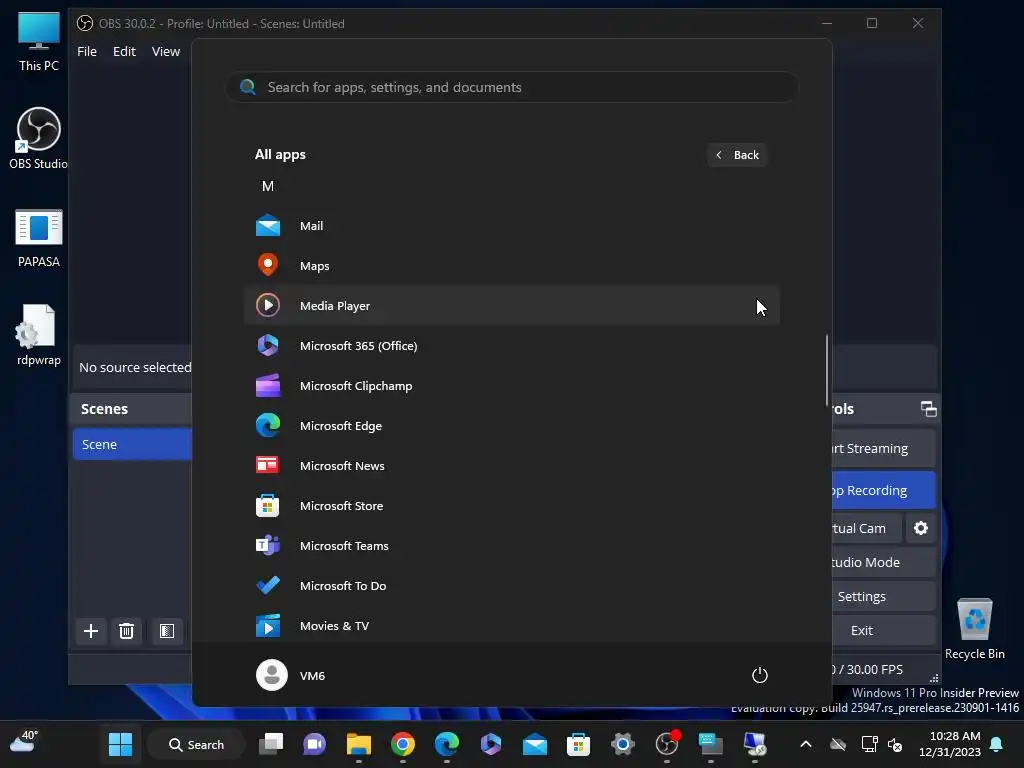This screenshot has height=768, width=1024.
Task: Click the Start menu scrollbar
Action: [x=827, y=370]
